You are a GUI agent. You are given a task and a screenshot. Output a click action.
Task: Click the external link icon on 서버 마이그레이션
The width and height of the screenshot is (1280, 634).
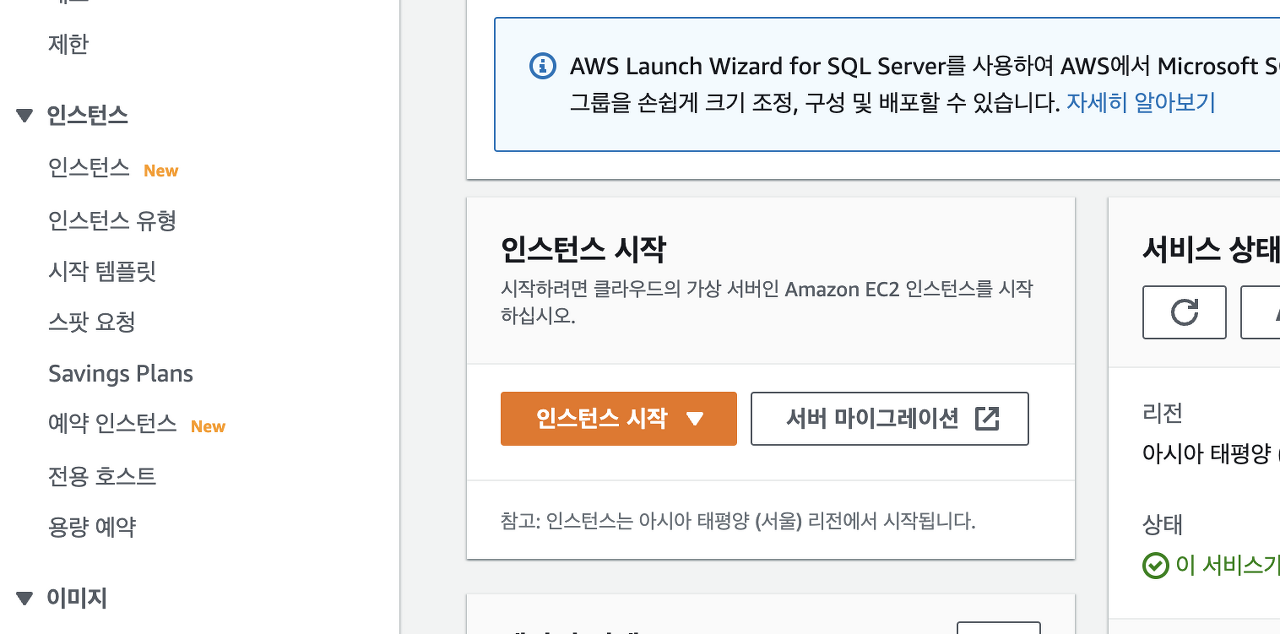987,418
